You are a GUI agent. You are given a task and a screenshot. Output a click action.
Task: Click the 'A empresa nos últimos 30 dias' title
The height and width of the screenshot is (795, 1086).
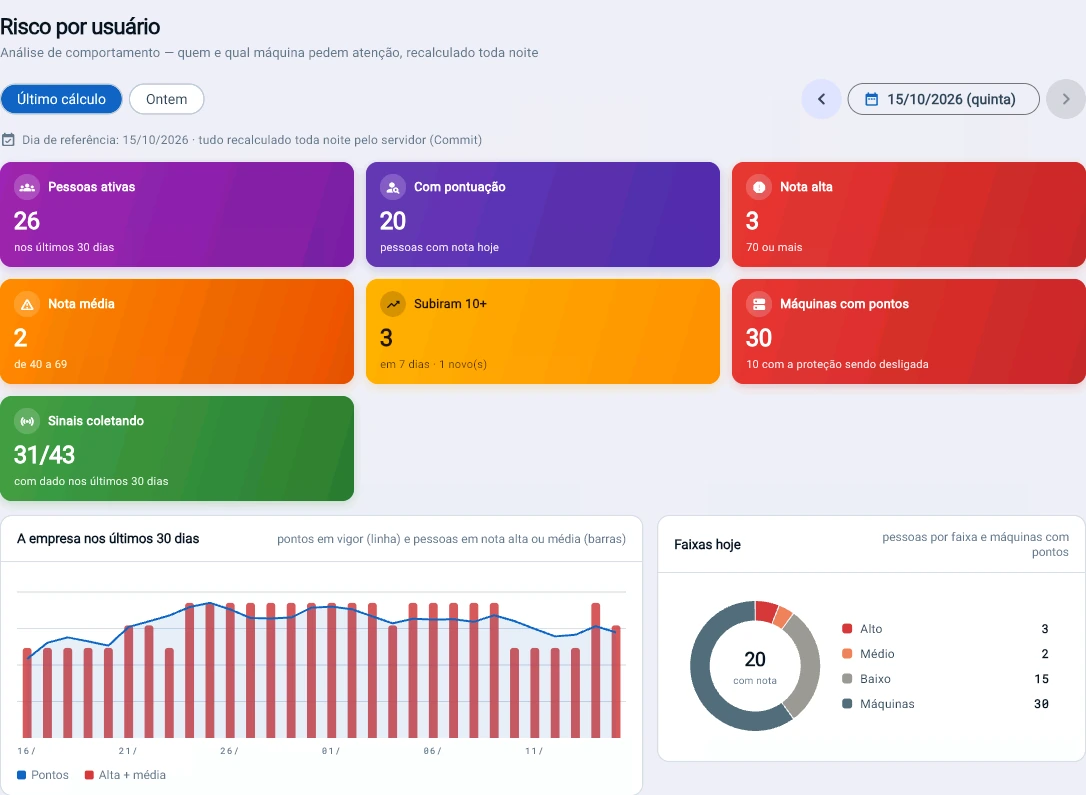tap(108, 539)
